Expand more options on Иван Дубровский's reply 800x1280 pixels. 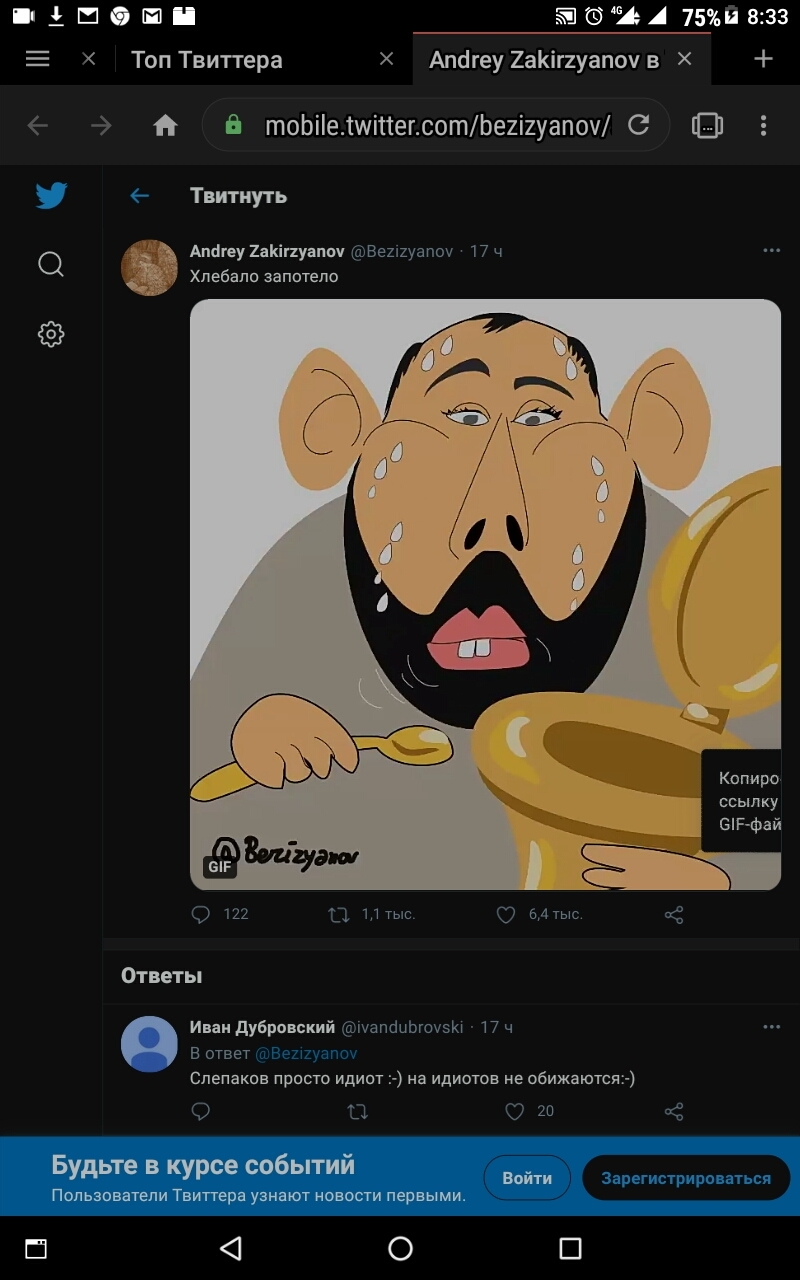[771, 1027]
